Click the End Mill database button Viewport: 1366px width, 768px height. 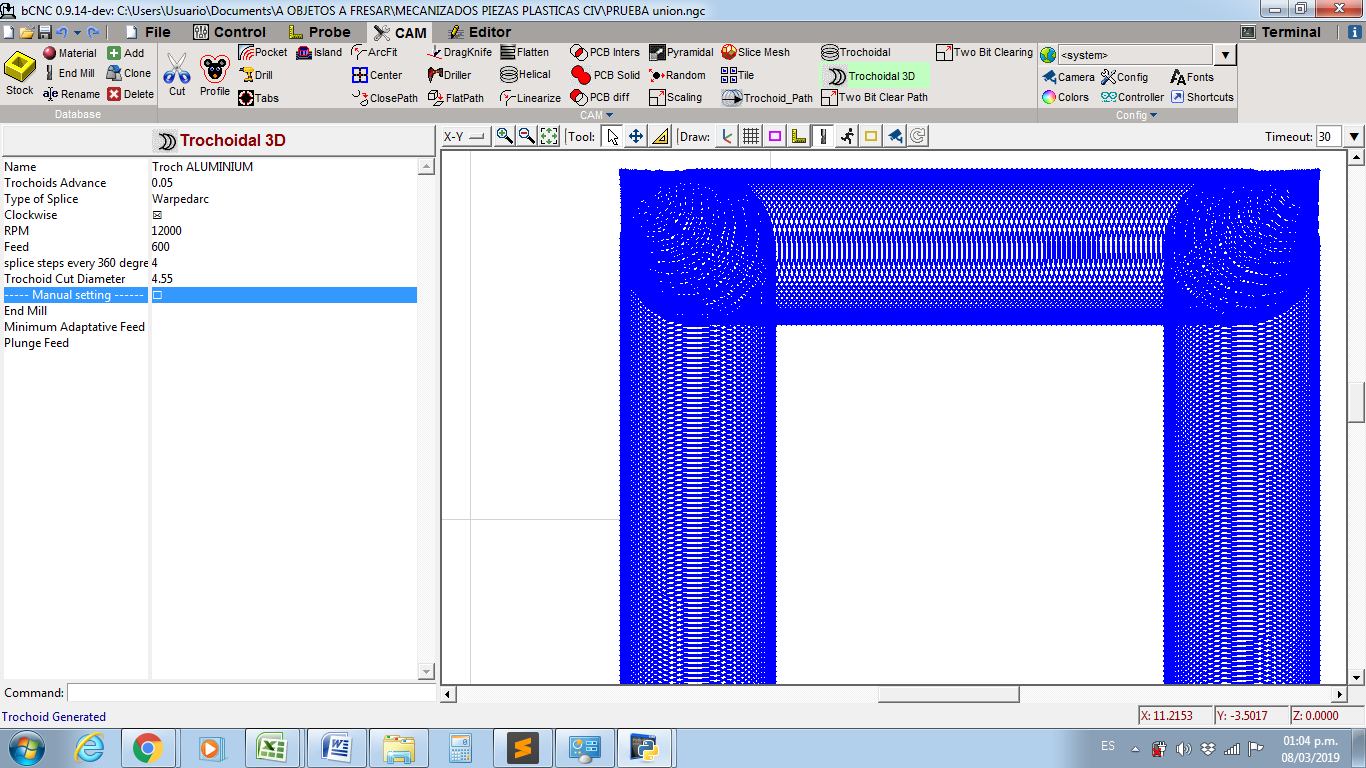tap(69, 73)
